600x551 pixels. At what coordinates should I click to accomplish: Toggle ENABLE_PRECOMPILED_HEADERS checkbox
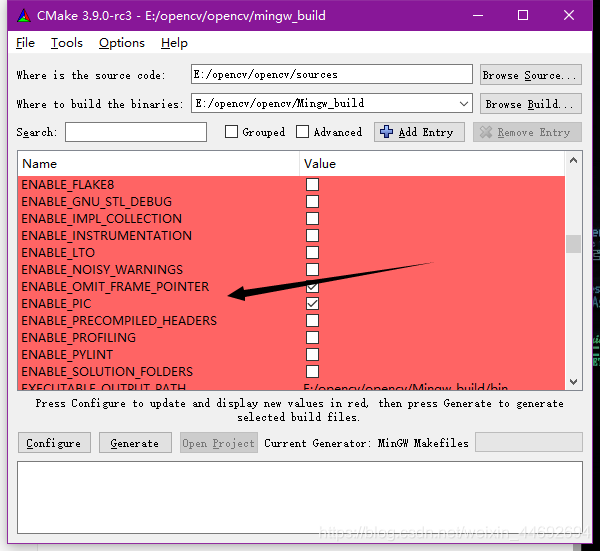312,321
